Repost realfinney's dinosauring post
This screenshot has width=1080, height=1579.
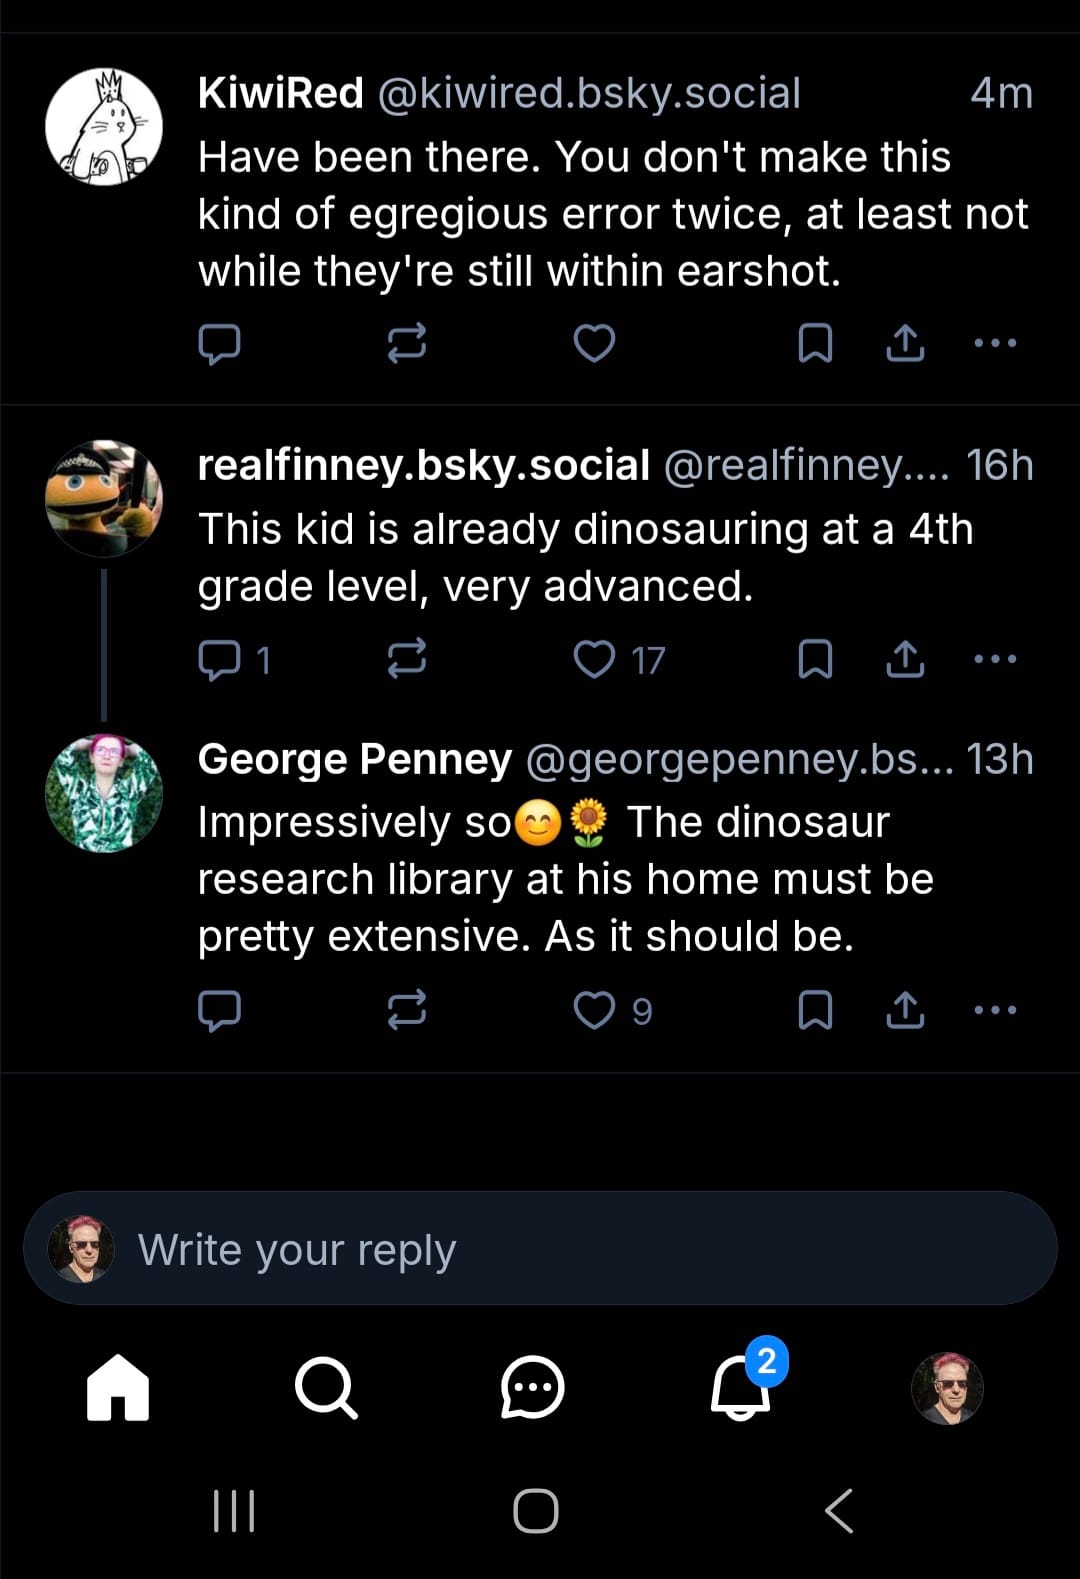406,659
